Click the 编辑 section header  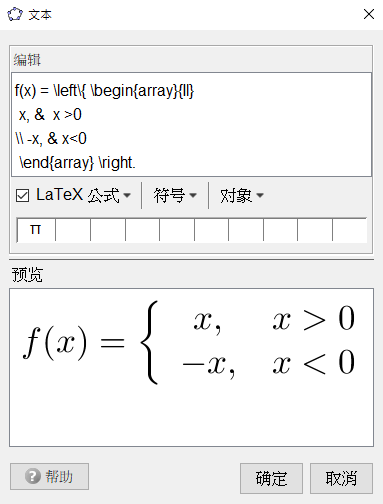(x=27, y=60)
